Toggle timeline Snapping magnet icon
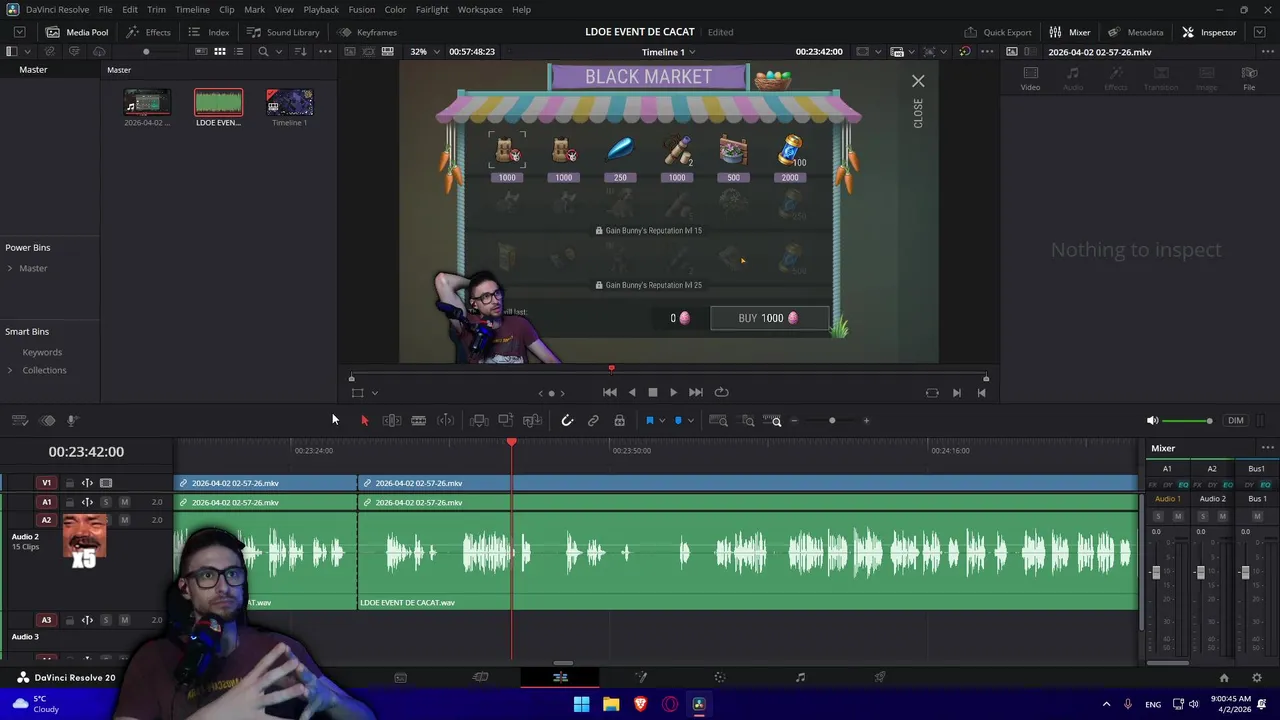 tap(567, 421)
